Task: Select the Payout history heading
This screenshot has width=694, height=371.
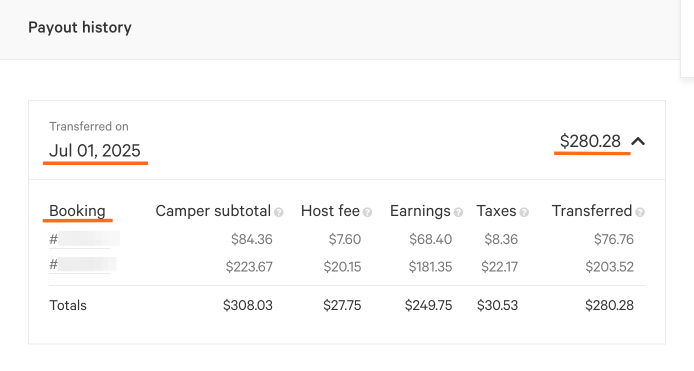Action: [80, 27]
